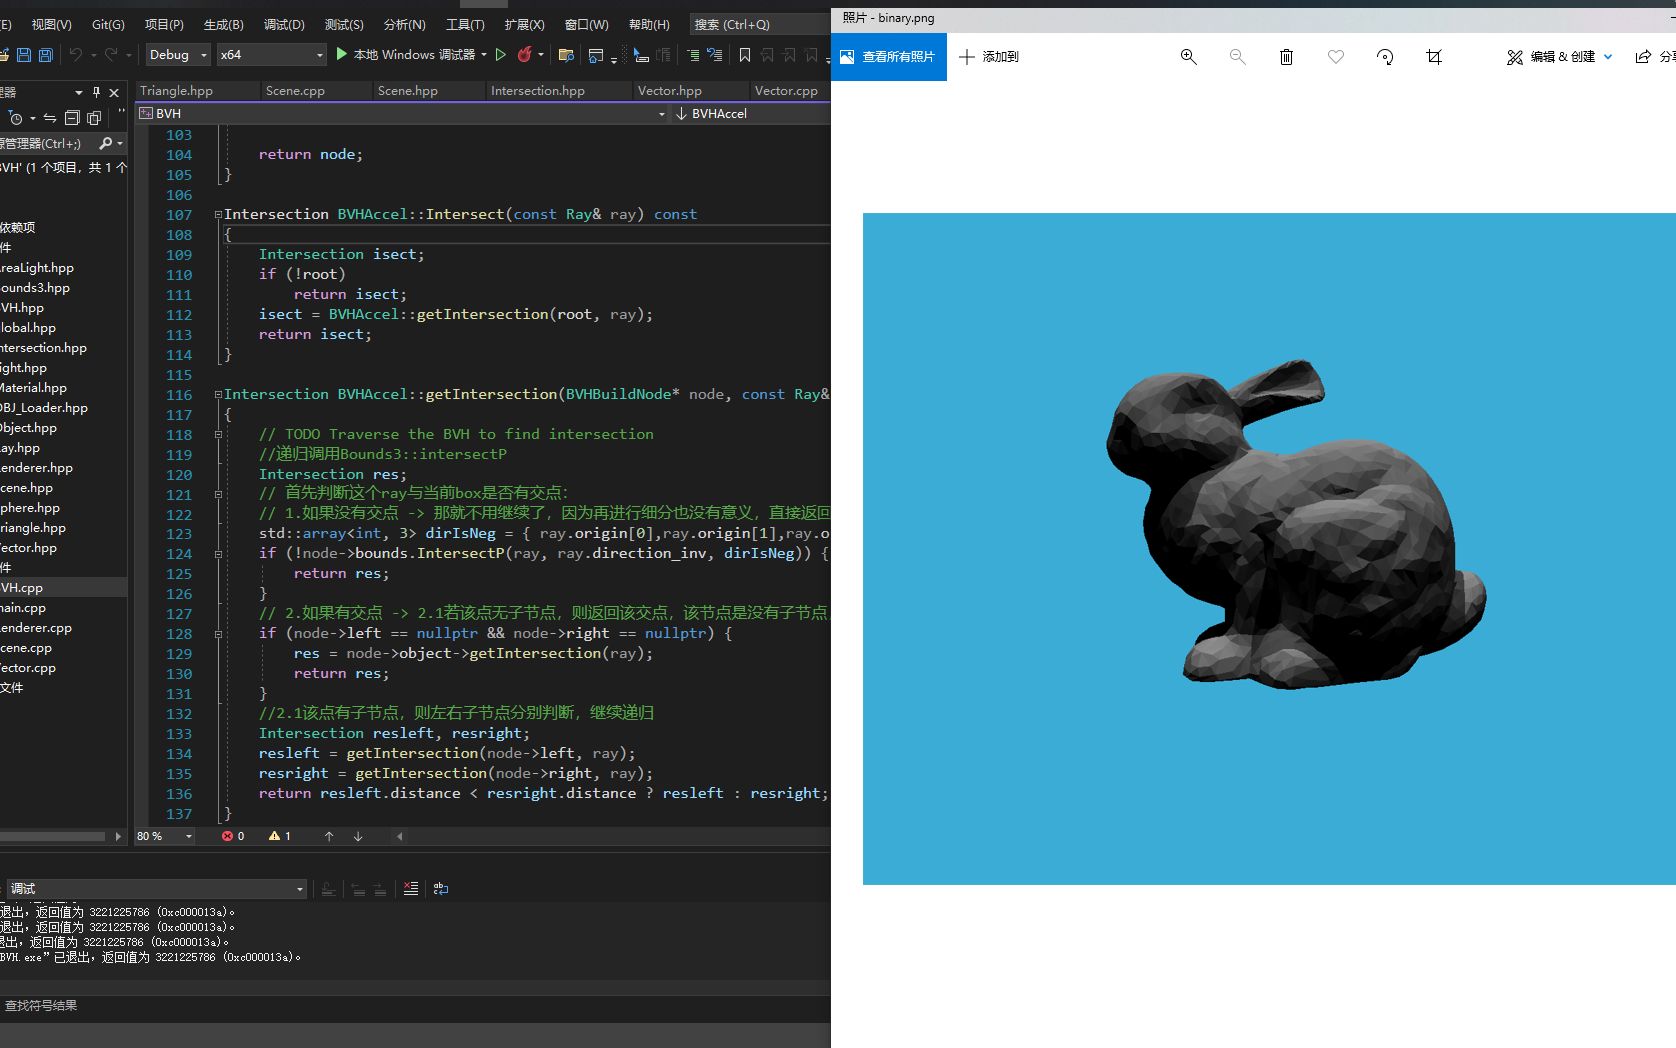Image resolution: width=1676 pixels, height=1048 pixels.
Task: Open the find in files folder icon
Action: coord(566,55)
